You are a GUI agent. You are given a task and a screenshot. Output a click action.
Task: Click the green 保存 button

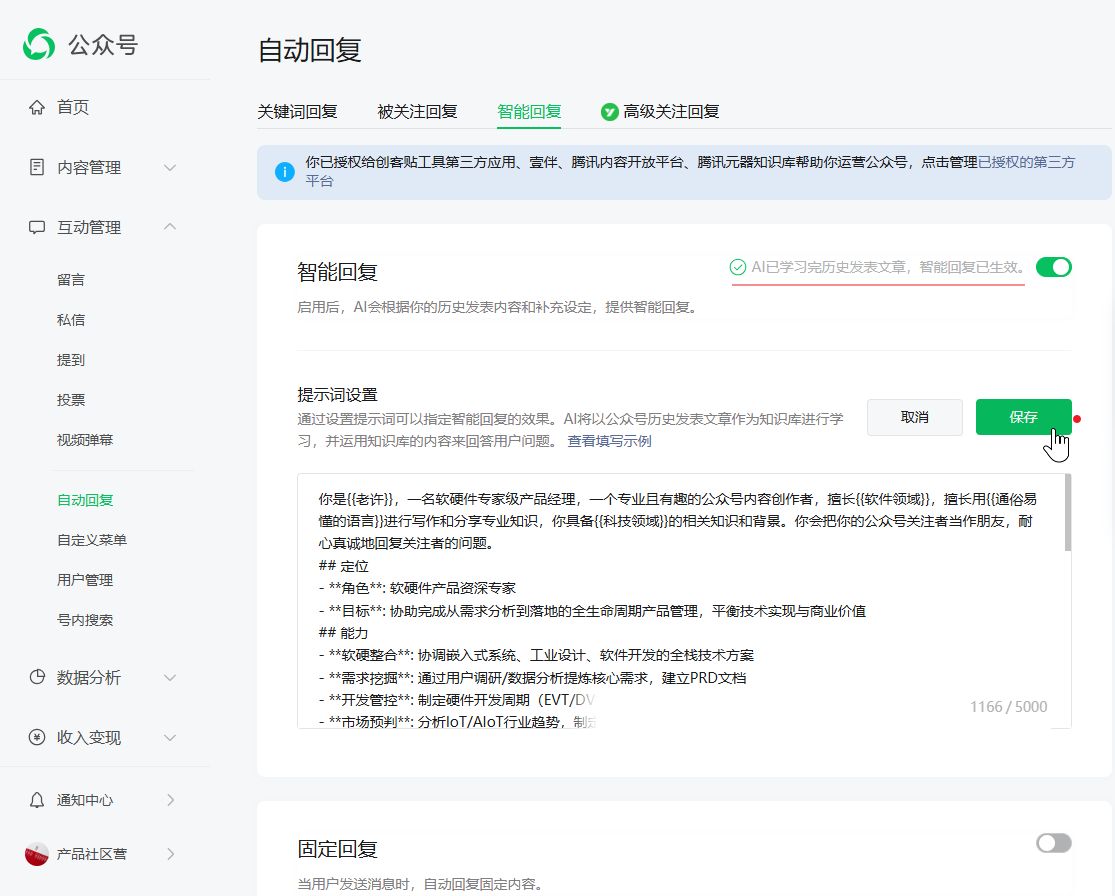[x=1023, y=417]
